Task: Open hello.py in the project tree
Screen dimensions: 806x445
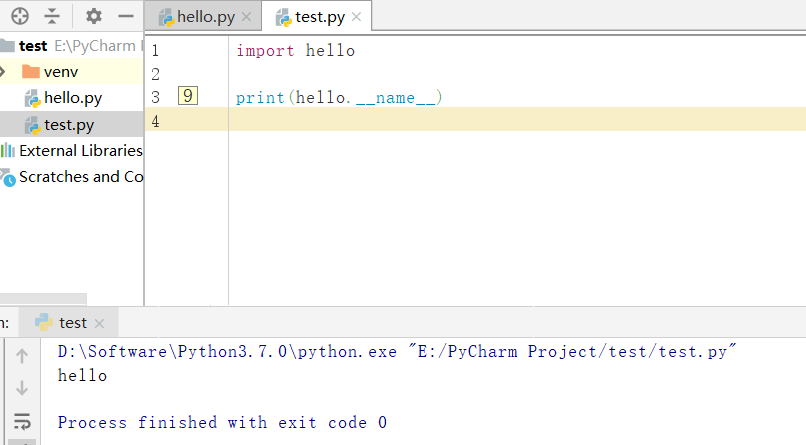Action: pyautogui.click(x=71, y=98)
